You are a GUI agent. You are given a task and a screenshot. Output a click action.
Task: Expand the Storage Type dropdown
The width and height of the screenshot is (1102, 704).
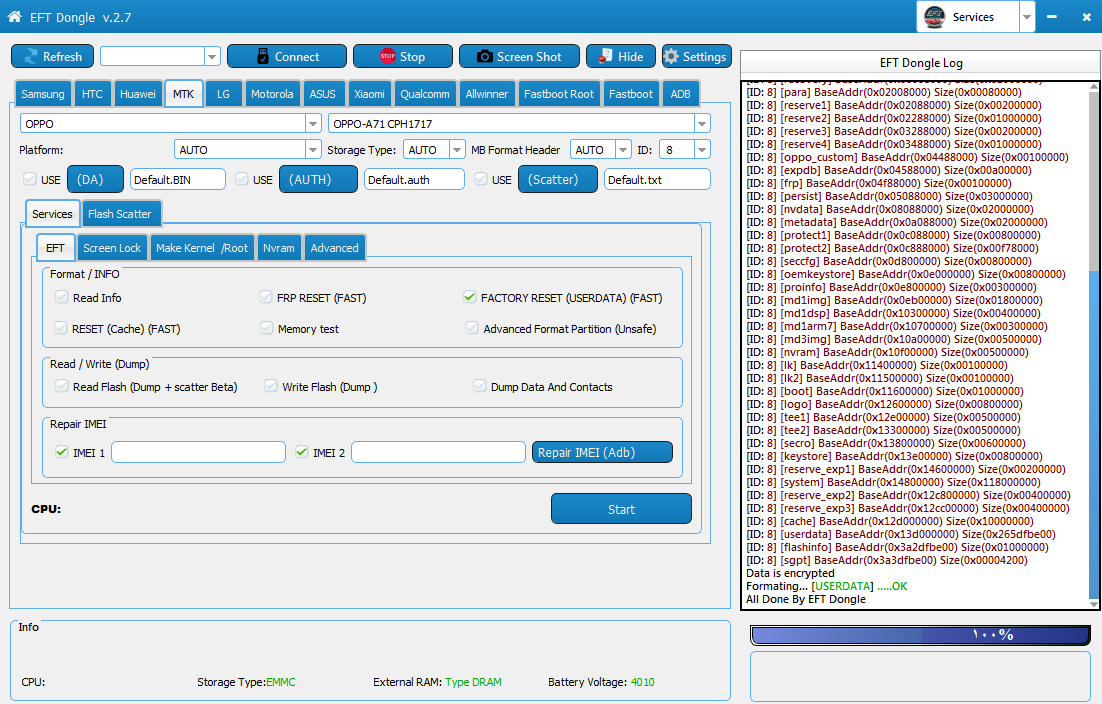click(457, 150)
